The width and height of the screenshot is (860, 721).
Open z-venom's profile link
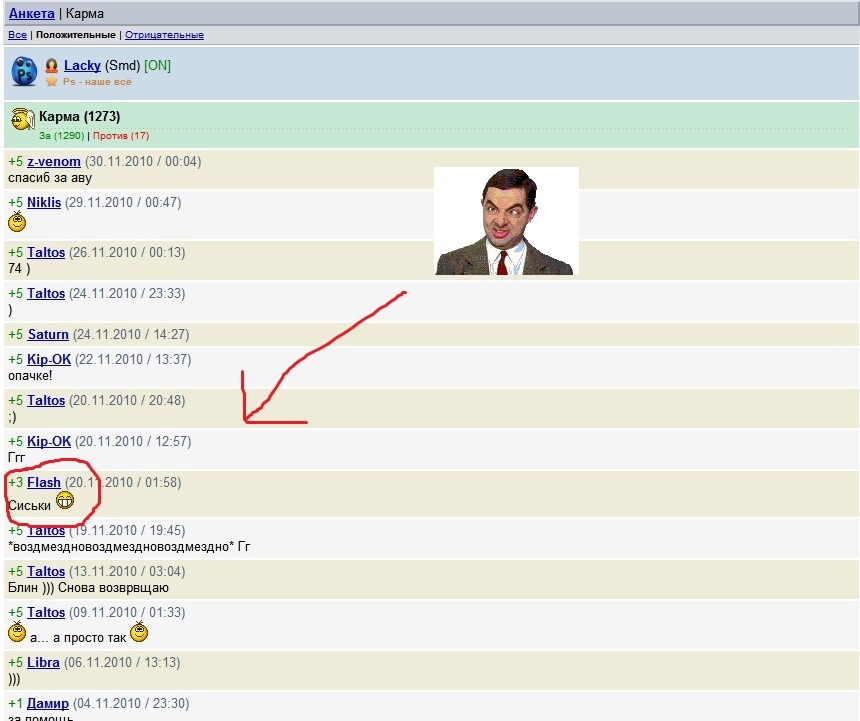point(54,162)
